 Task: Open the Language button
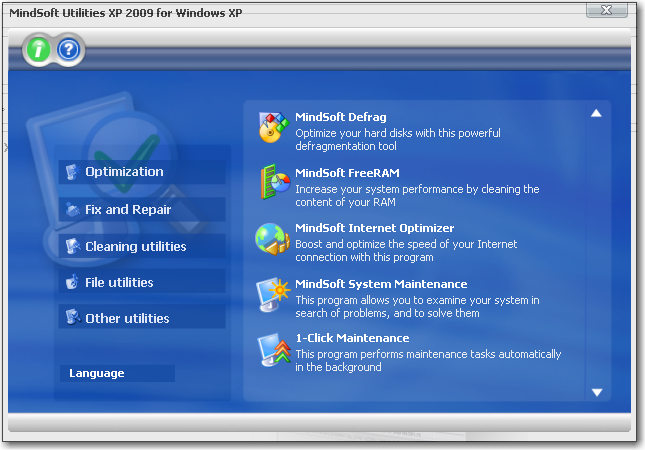tap(117, 373)
